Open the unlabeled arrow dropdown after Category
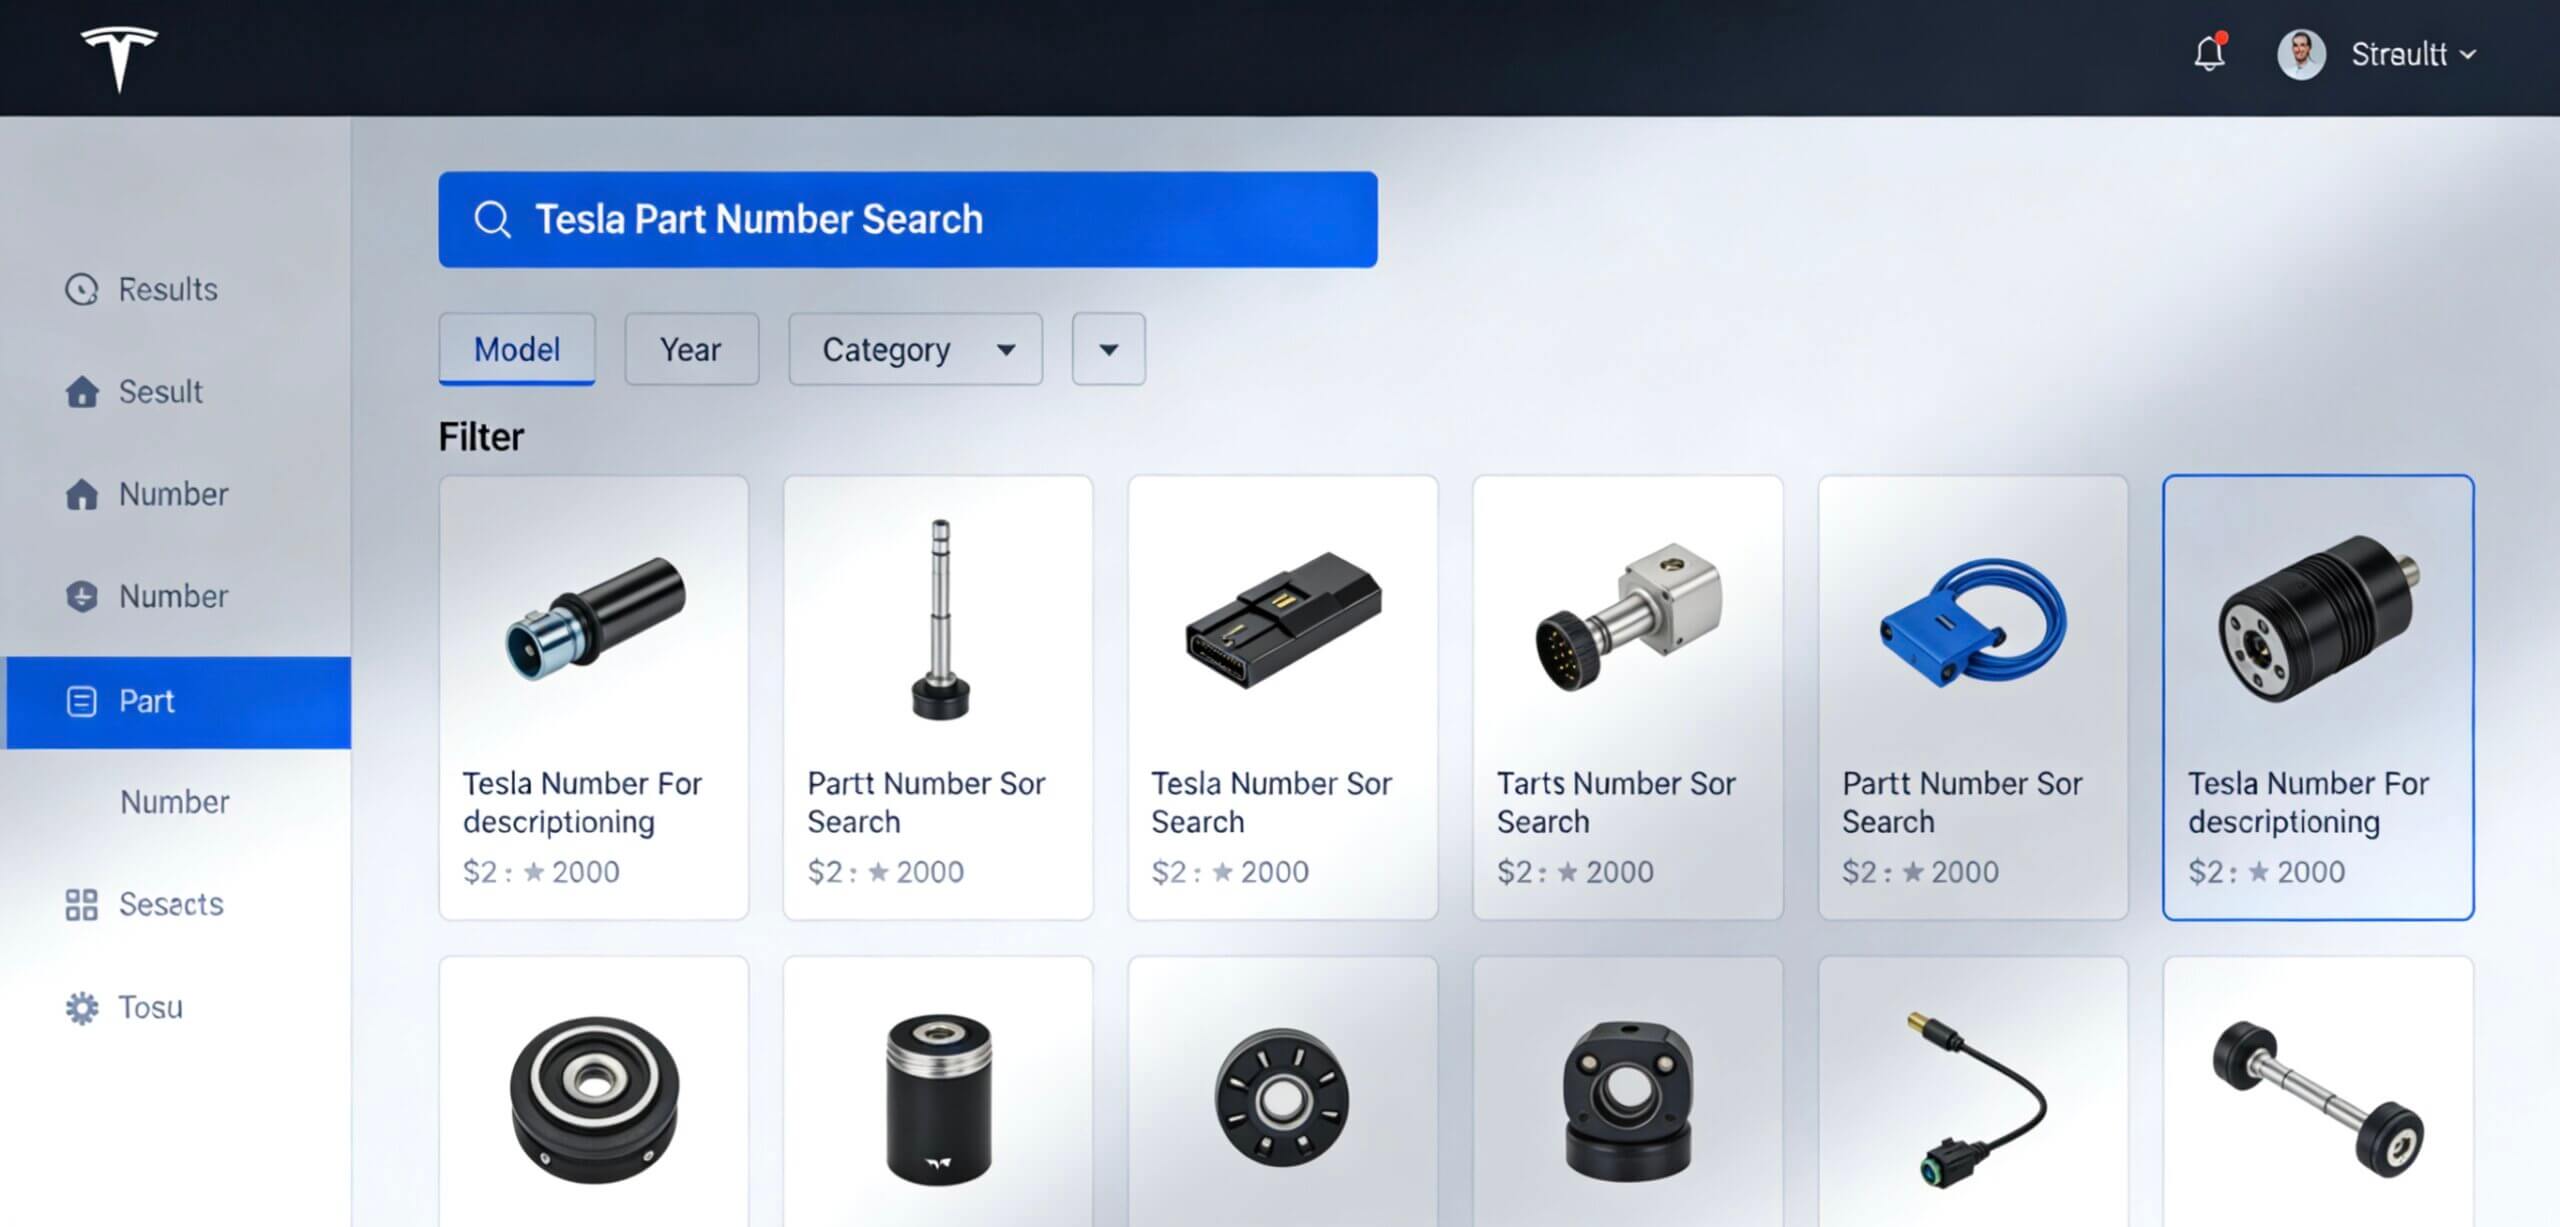This screenshot has height=1227, width=2560. (x=1108, y=349)
